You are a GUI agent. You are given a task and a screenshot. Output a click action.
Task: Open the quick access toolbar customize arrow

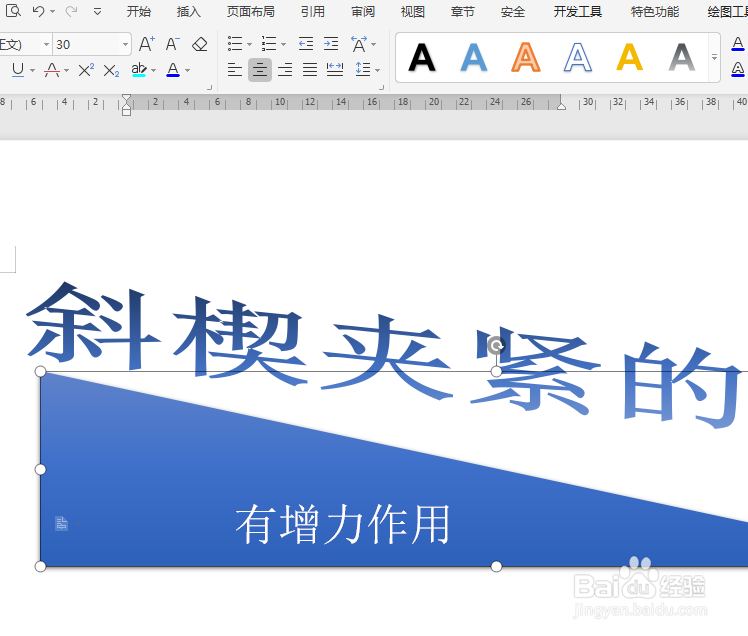pyautogui.click(x=97, y=11)
